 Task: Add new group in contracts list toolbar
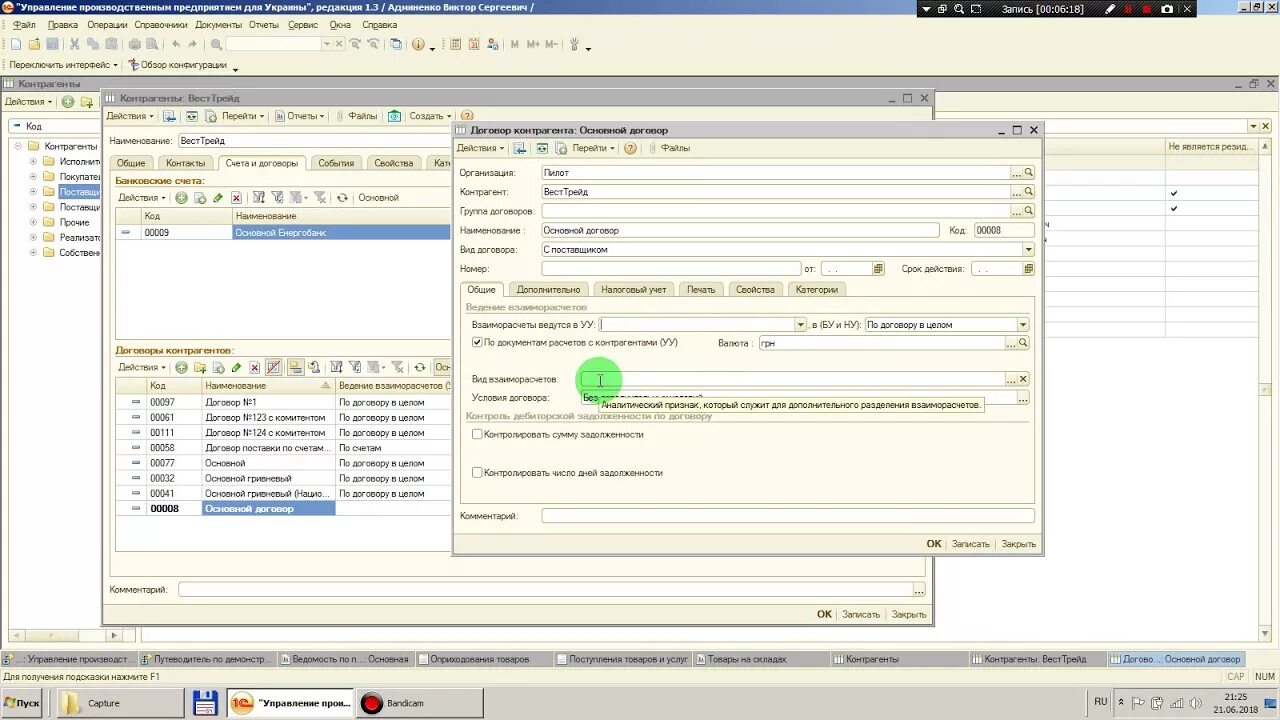200,368
